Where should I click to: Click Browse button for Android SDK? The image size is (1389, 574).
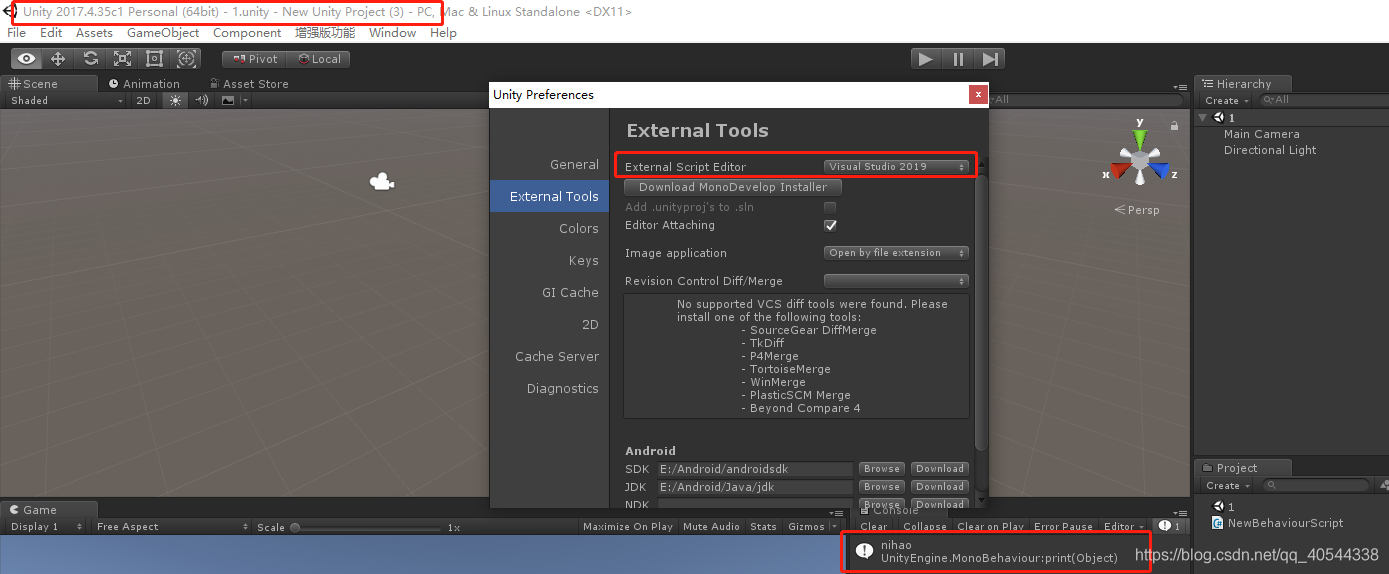[882, 469]
